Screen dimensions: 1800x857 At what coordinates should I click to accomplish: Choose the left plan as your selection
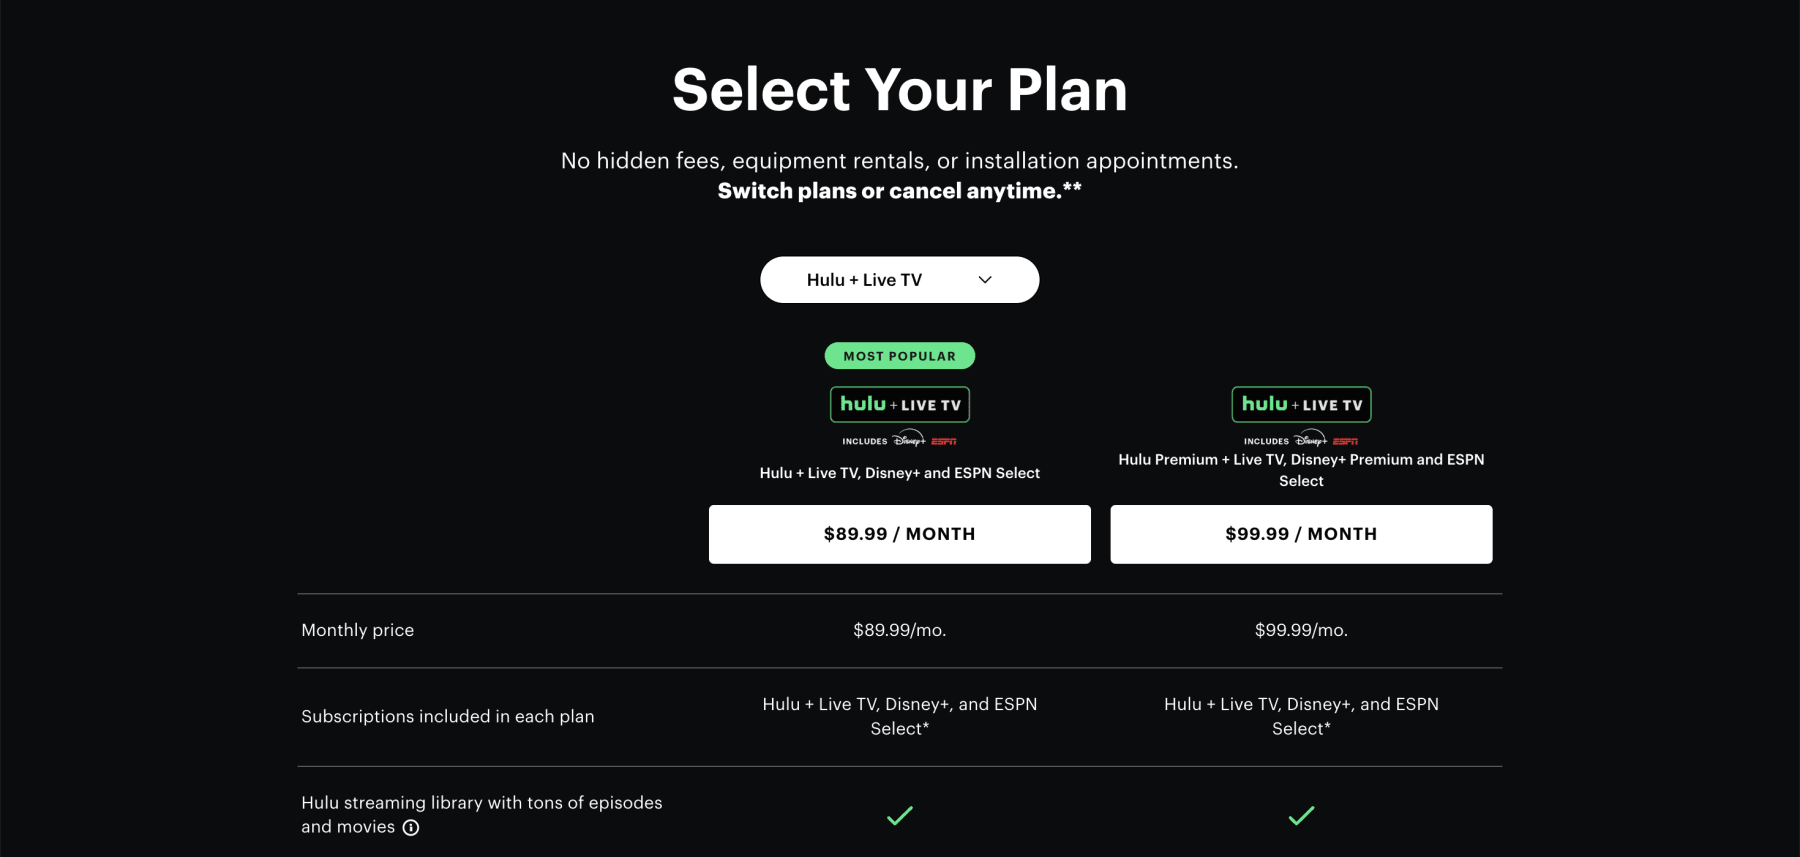(x=899, y=533)
